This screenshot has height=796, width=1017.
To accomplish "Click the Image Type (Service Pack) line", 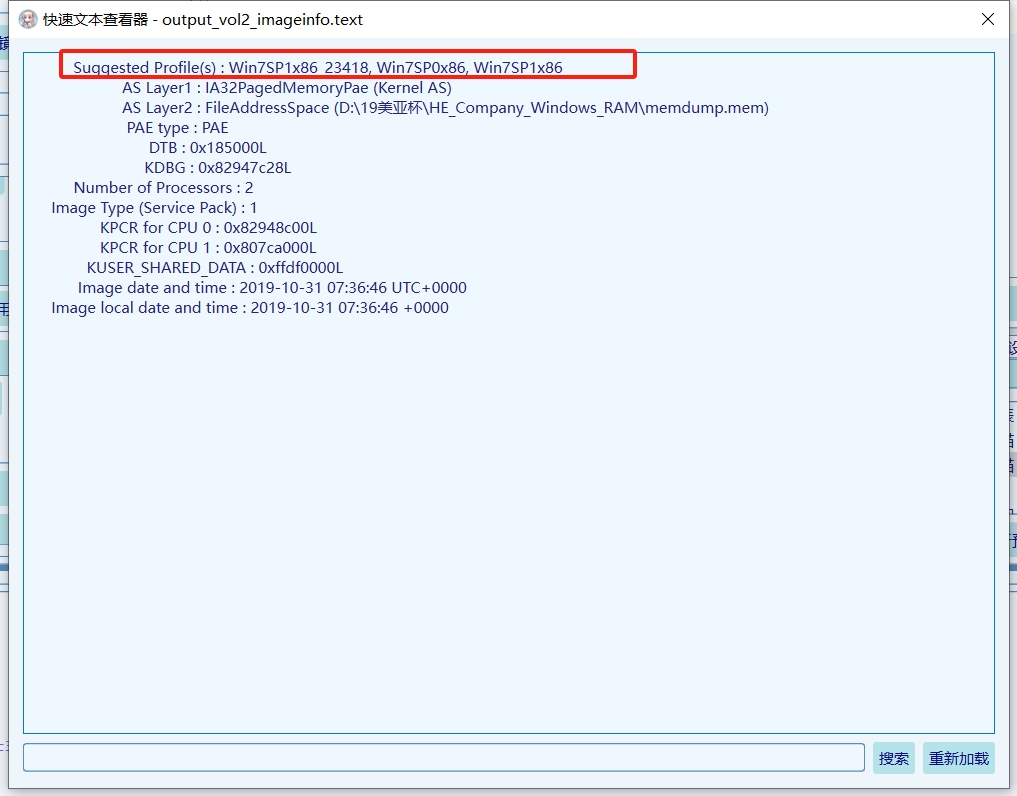I will [154, 208].
